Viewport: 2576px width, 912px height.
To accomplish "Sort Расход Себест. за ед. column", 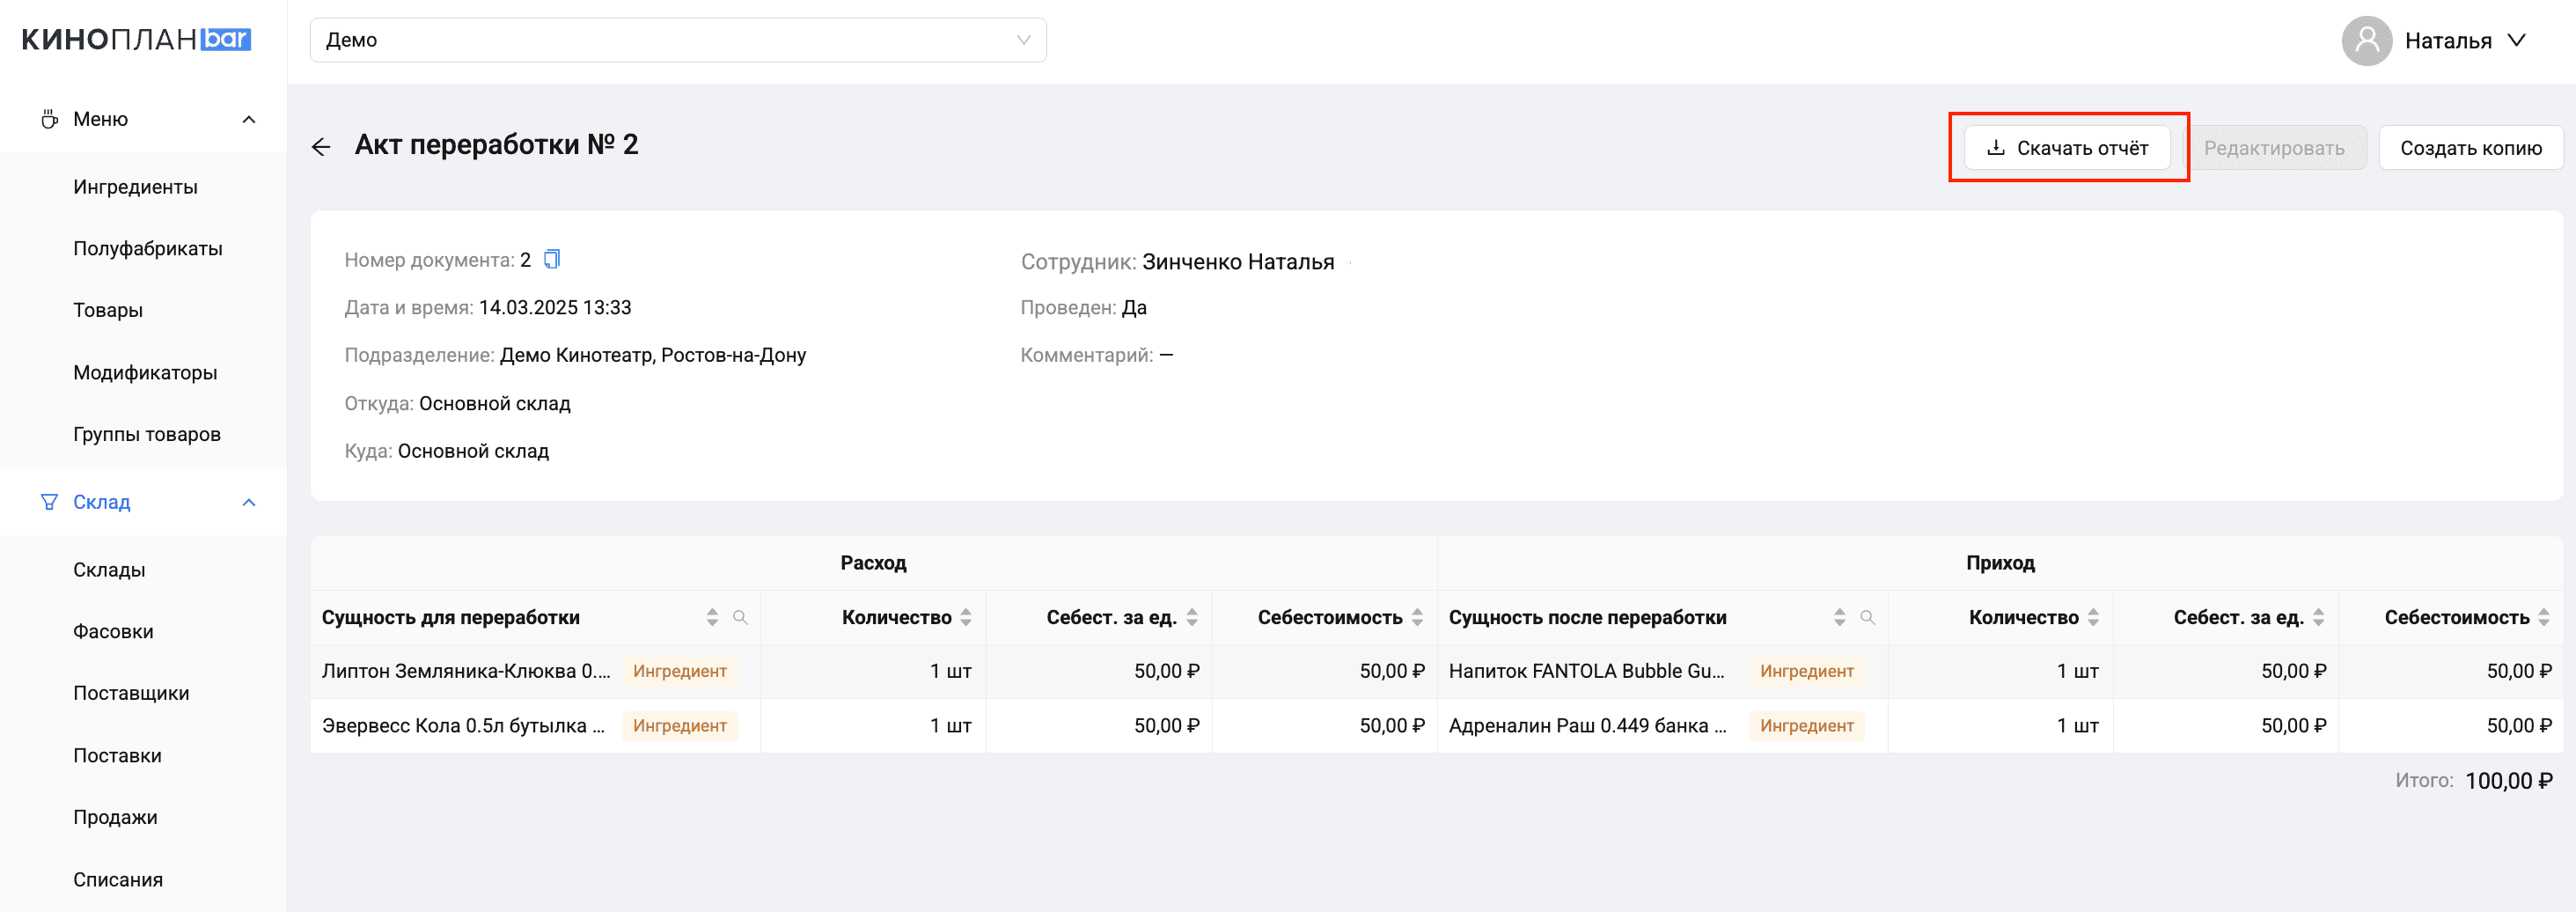I will point(1192,617).
